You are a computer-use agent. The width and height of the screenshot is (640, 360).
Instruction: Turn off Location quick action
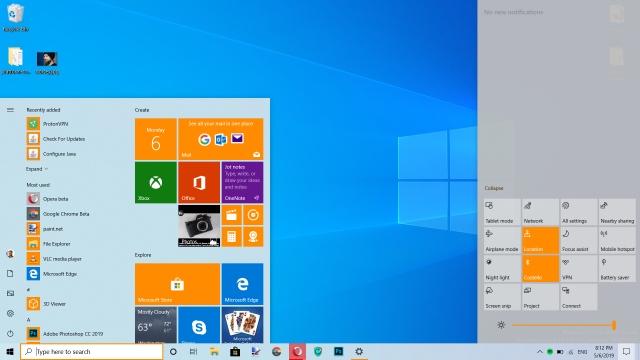point(540,240)
